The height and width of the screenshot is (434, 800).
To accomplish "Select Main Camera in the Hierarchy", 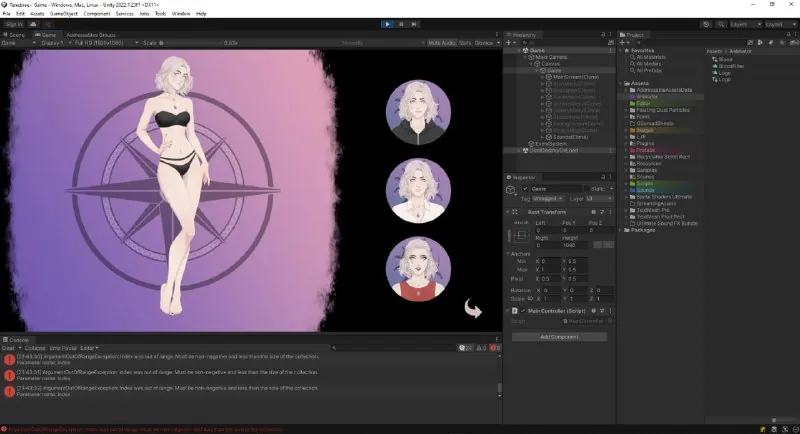I will (x=551, y=57).
